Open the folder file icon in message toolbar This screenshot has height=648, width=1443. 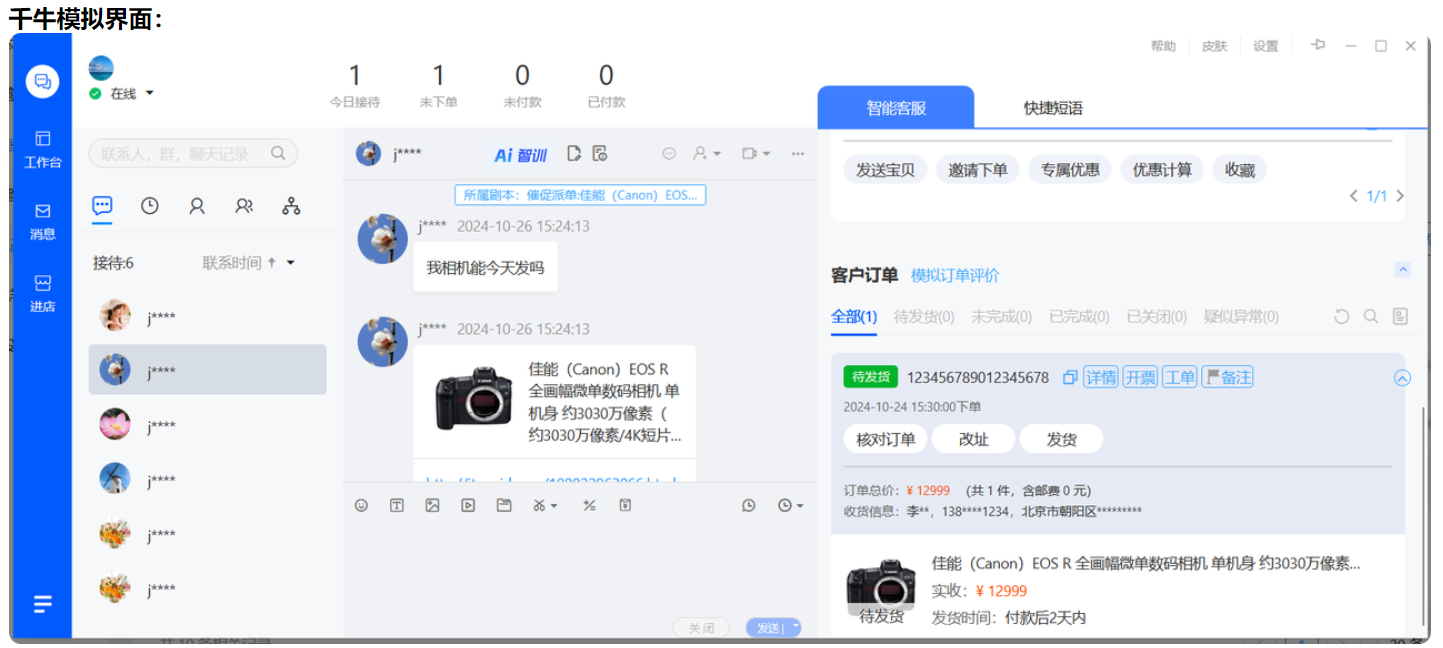click(x=504, y=505)
